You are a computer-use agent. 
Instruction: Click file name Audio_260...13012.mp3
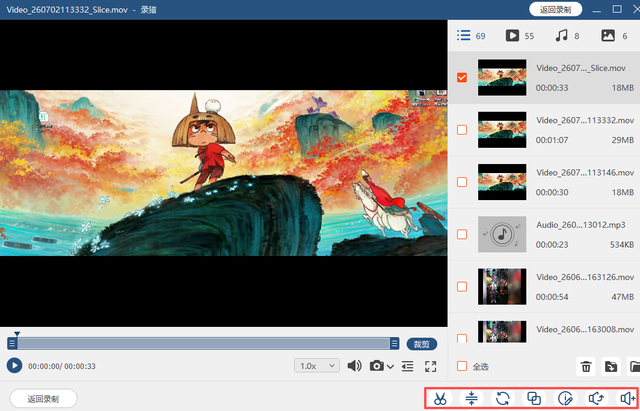[x=581, y=225]
